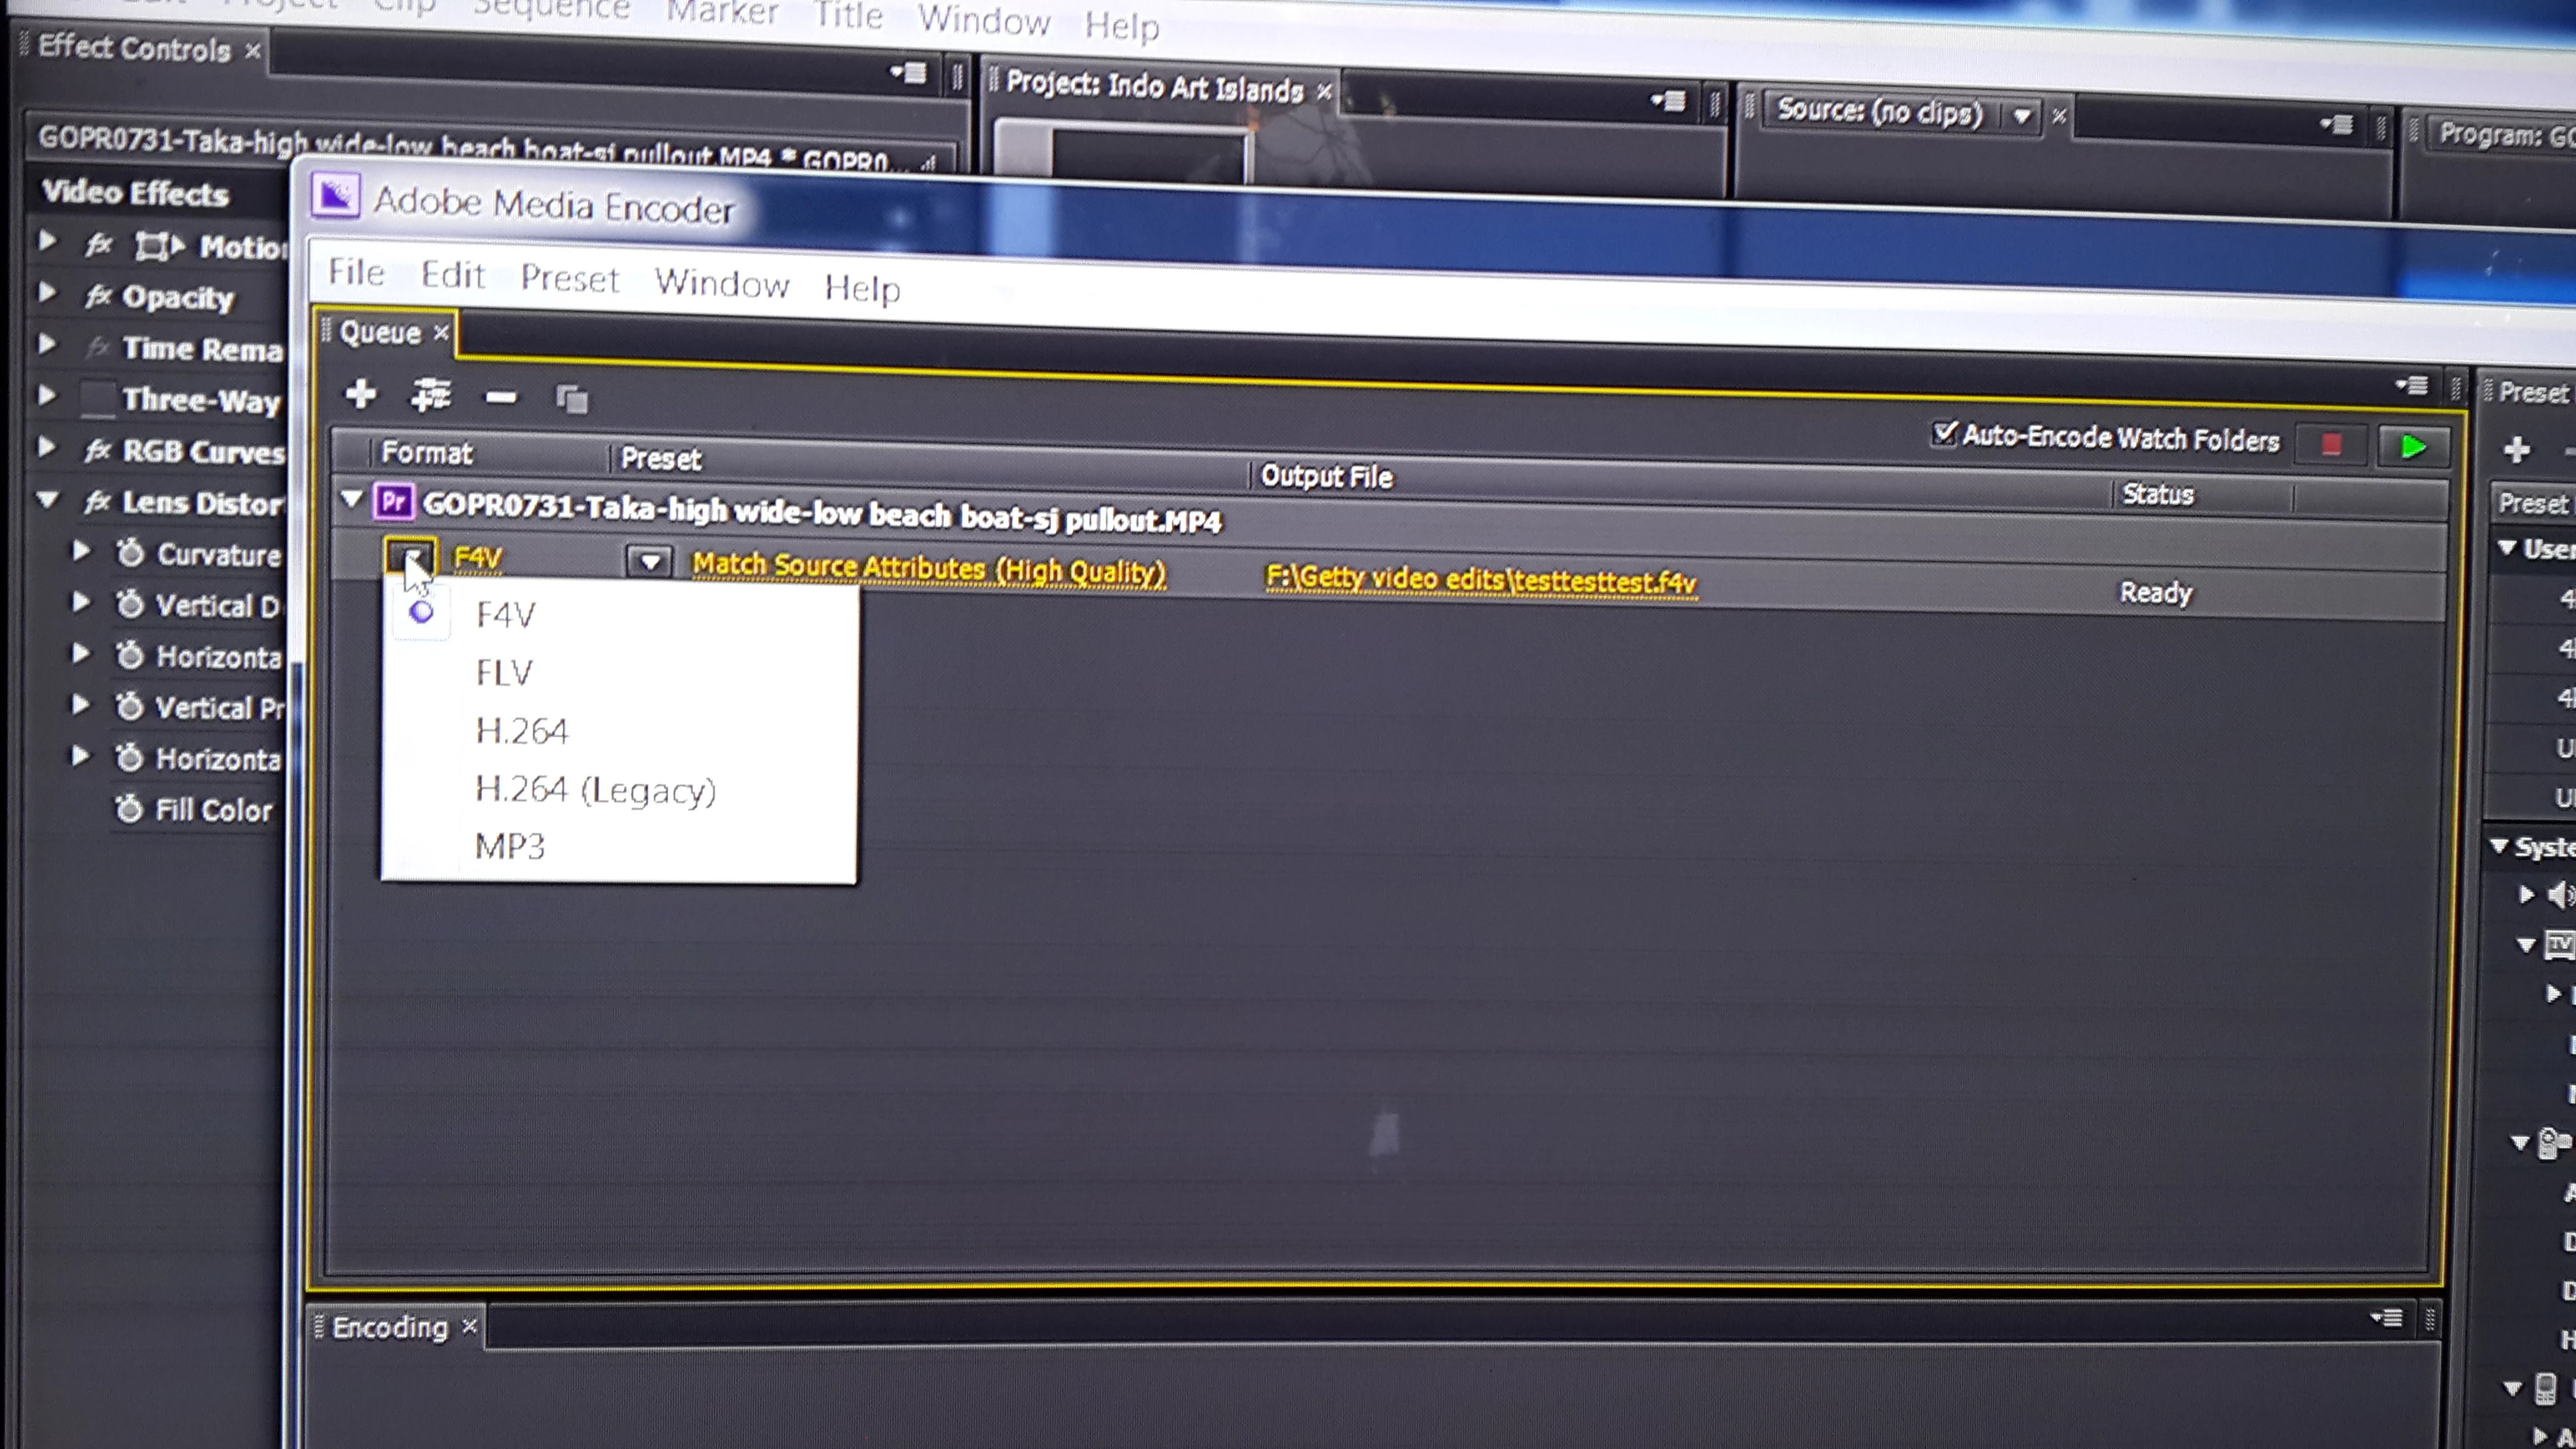Collapse the Lens Distortion effect
This screenshot has height=1449, width=2576.
pos(48,499)
